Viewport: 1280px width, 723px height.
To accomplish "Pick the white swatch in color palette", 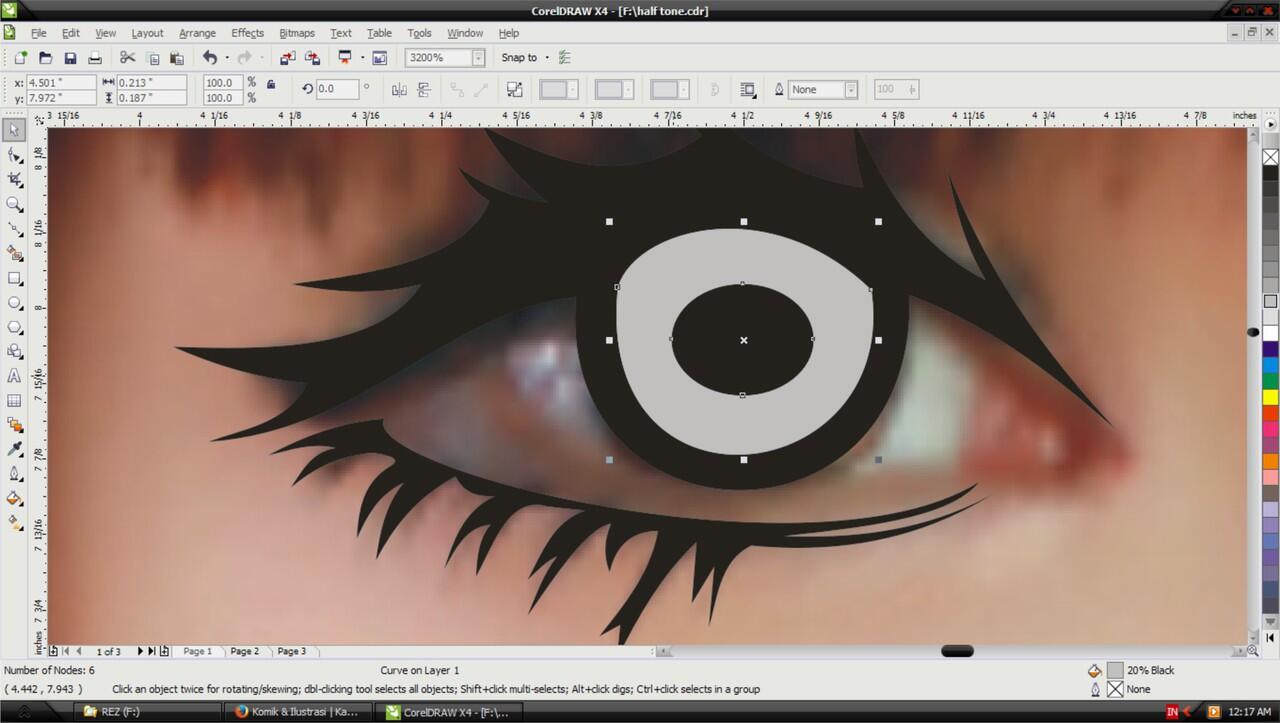I will 1270,333.
